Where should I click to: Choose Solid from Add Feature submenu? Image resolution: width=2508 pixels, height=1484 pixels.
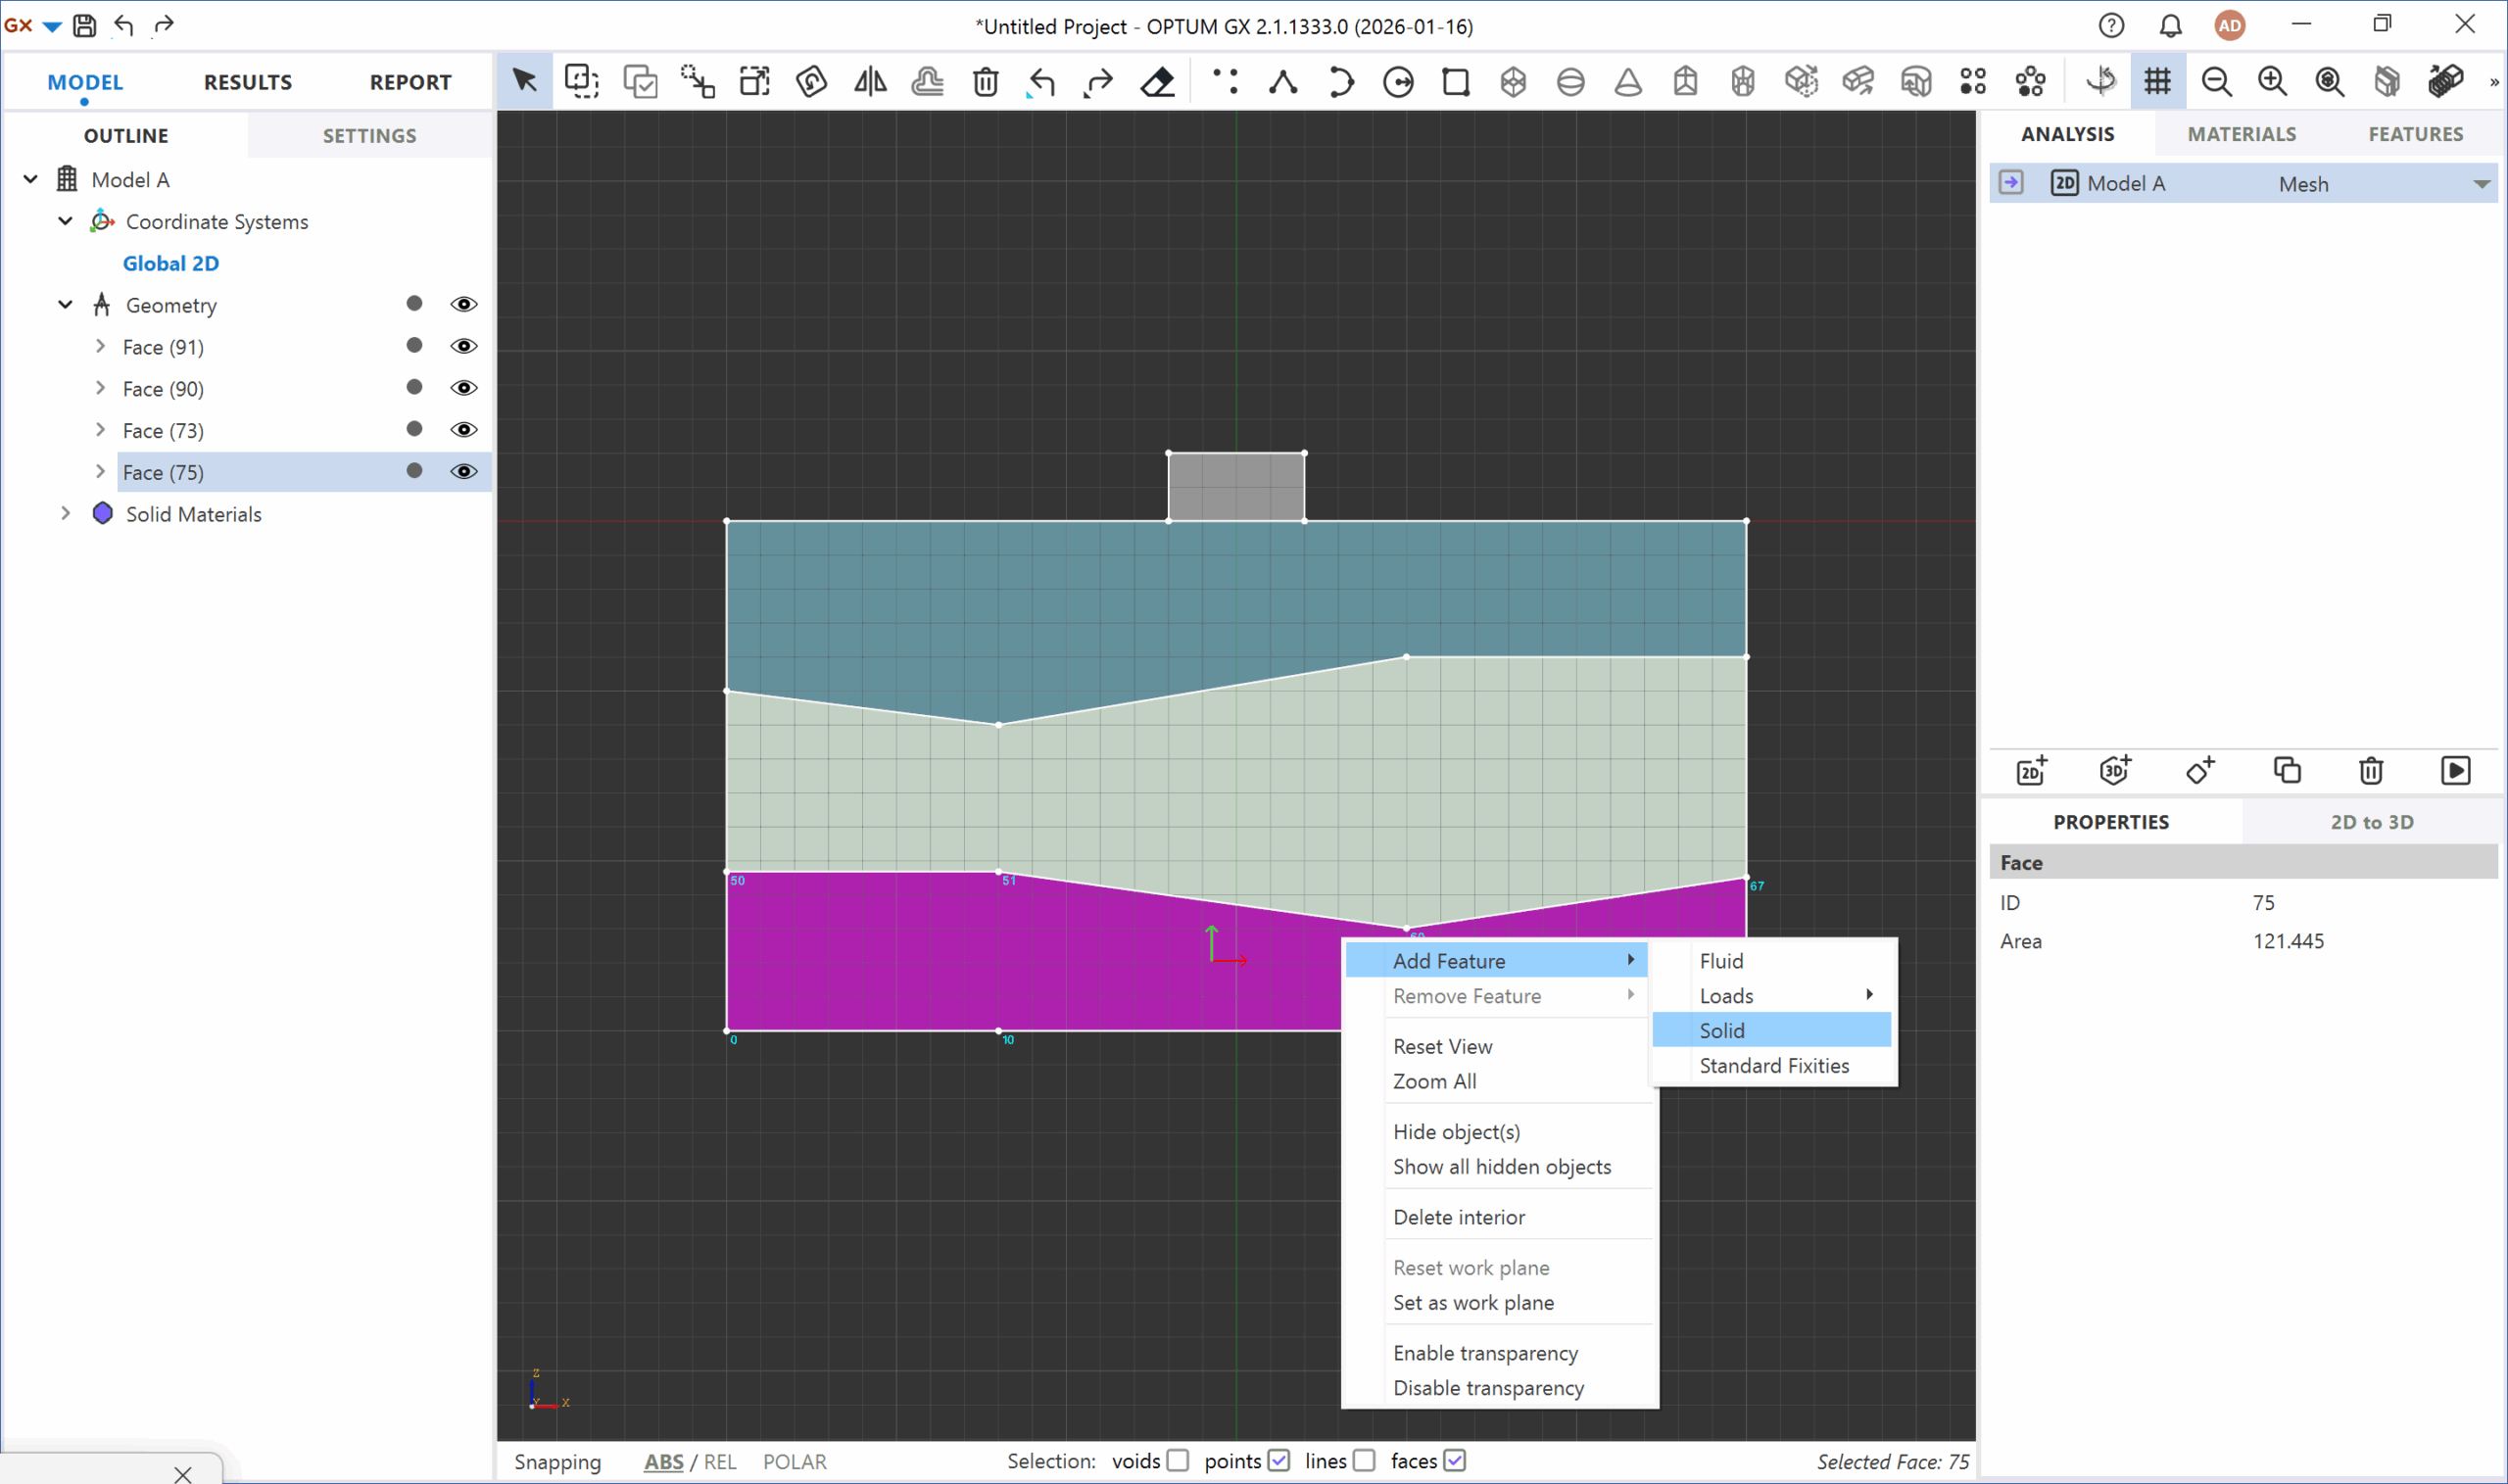pos(1722,1030)
